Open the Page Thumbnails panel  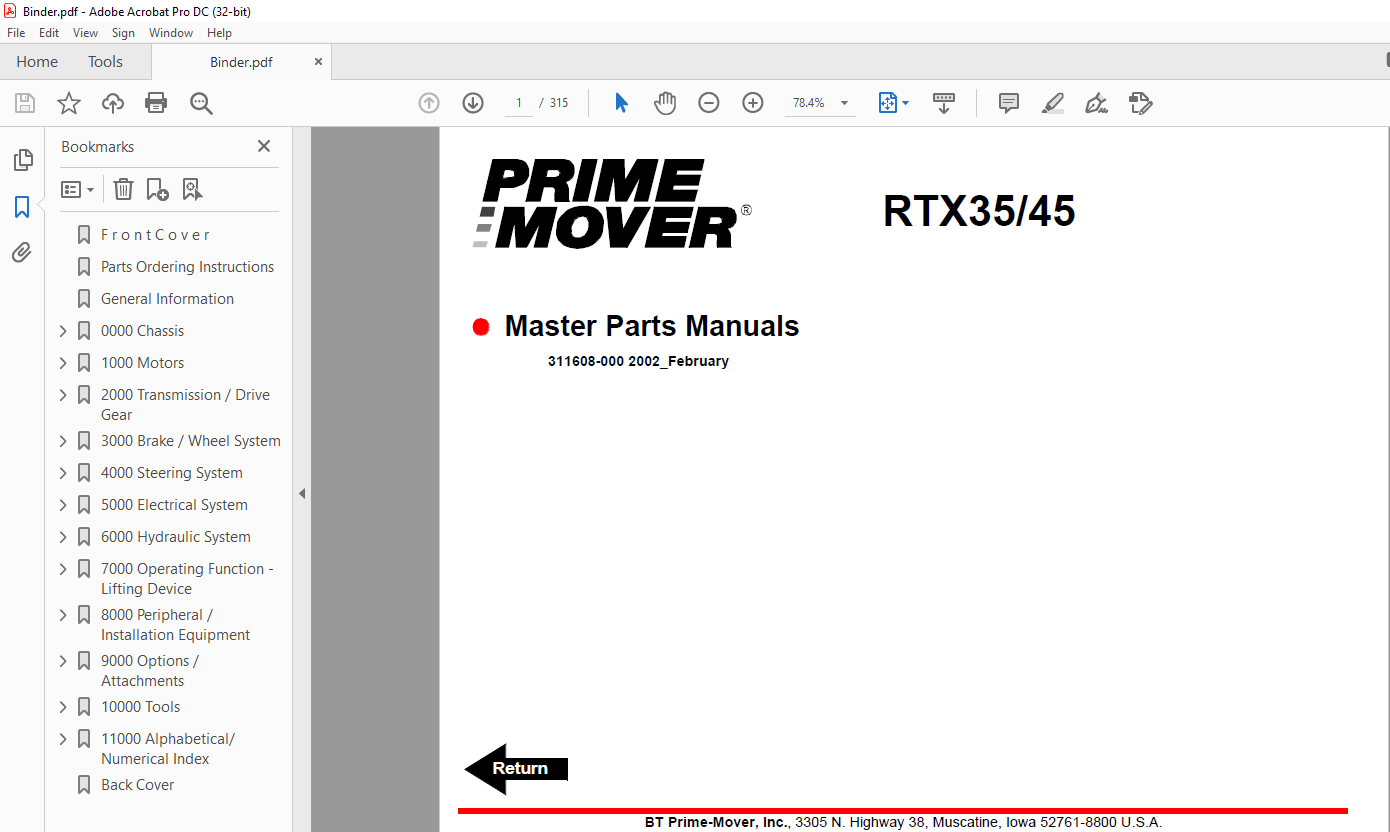pos(22,160)
